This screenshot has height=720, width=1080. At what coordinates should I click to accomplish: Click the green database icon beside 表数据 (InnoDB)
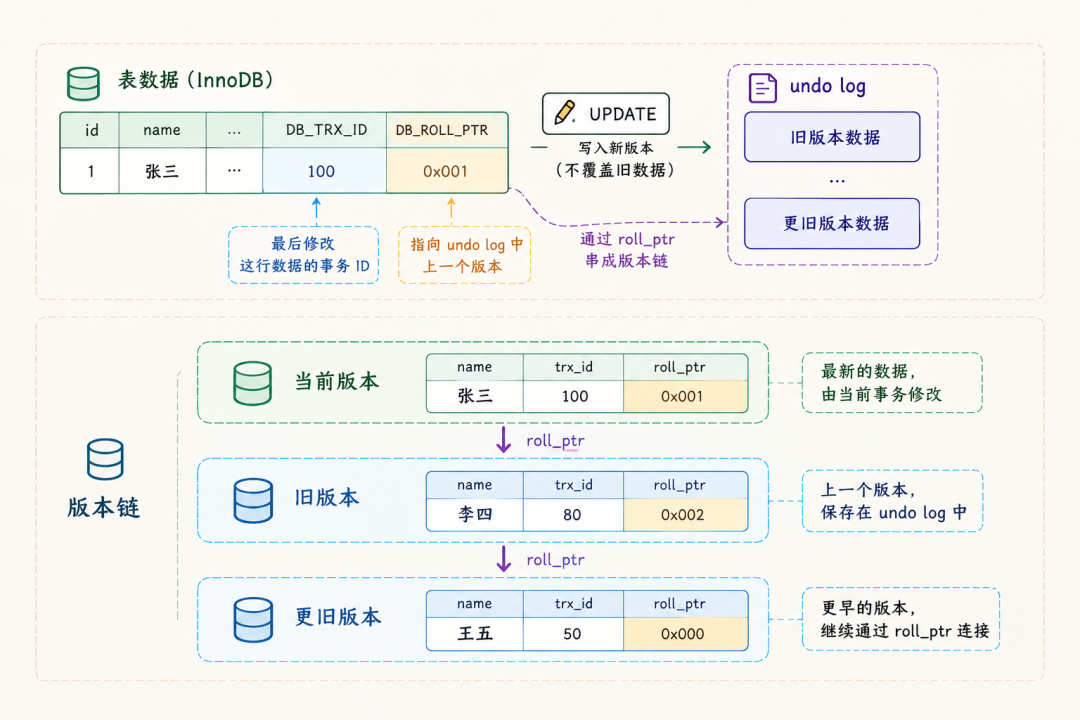point(83,83)
